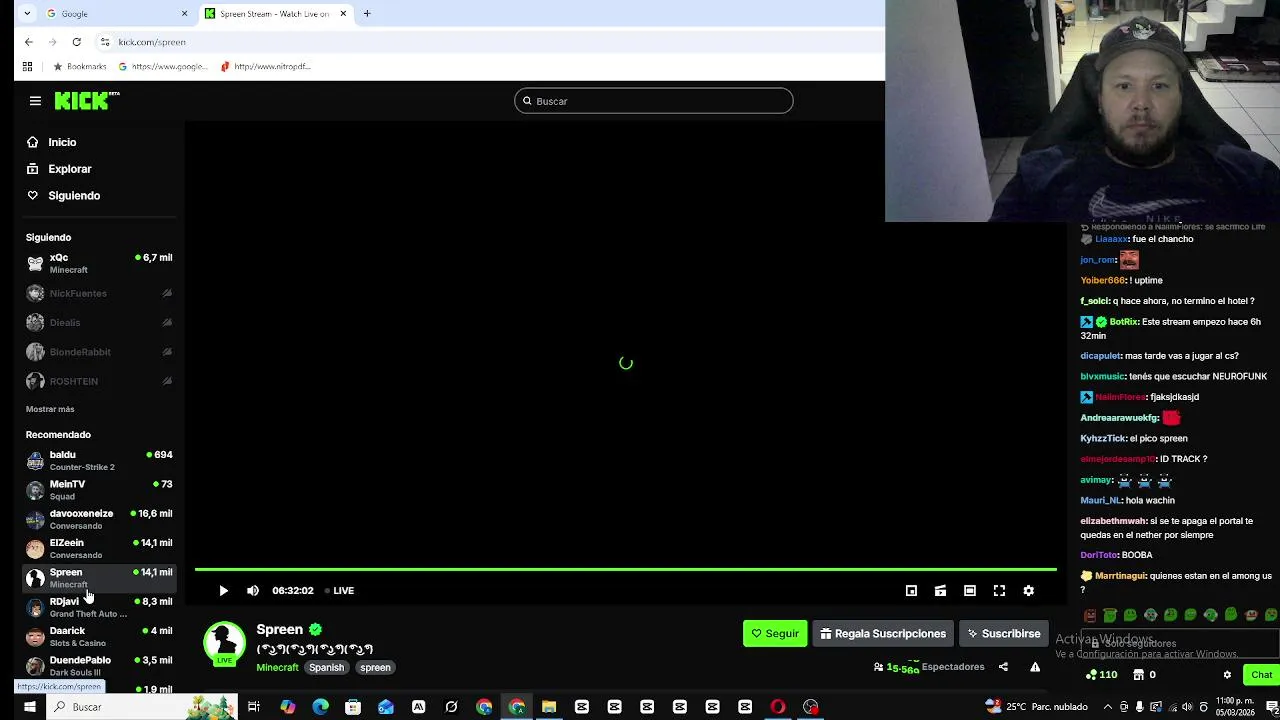The image size is (1280, 720).
Task: Open Task View on taskbar
Action: [254, 707]
